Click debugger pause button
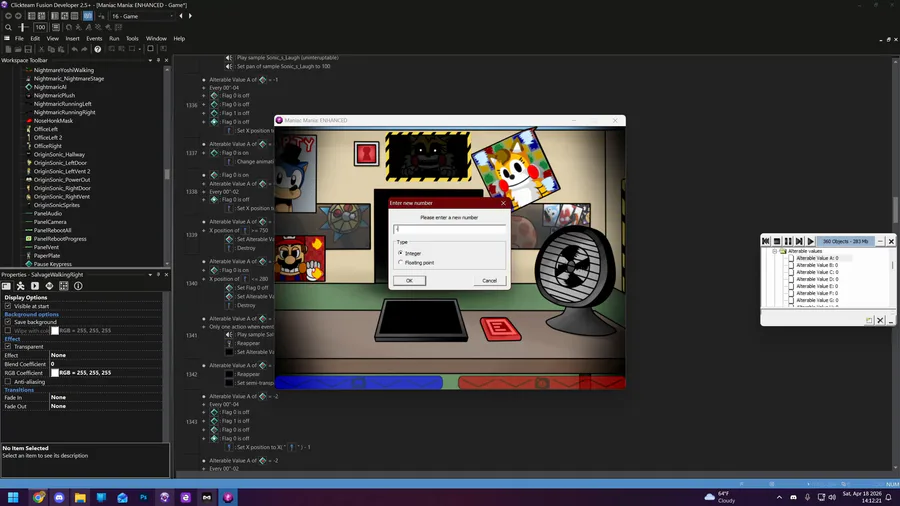The height and width of the screenshot is (506, 900). (x=788, y=242)
